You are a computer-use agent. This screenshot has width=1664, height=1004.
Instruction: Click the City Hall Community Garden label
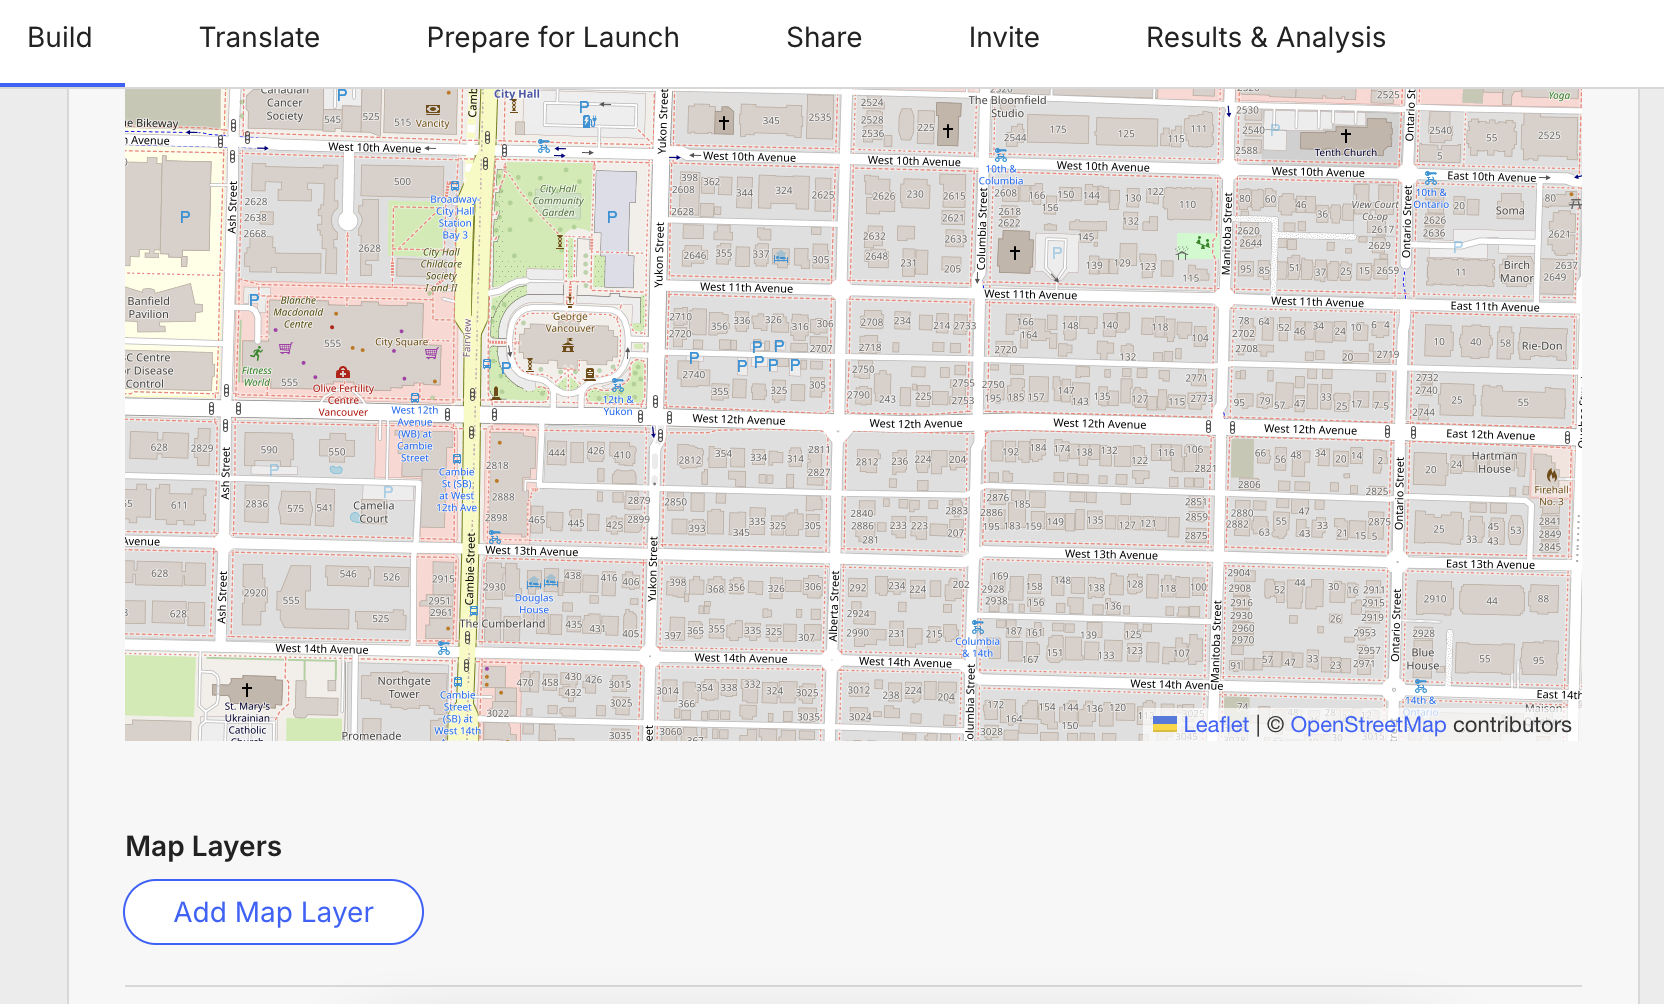click(x=558, y=200)
